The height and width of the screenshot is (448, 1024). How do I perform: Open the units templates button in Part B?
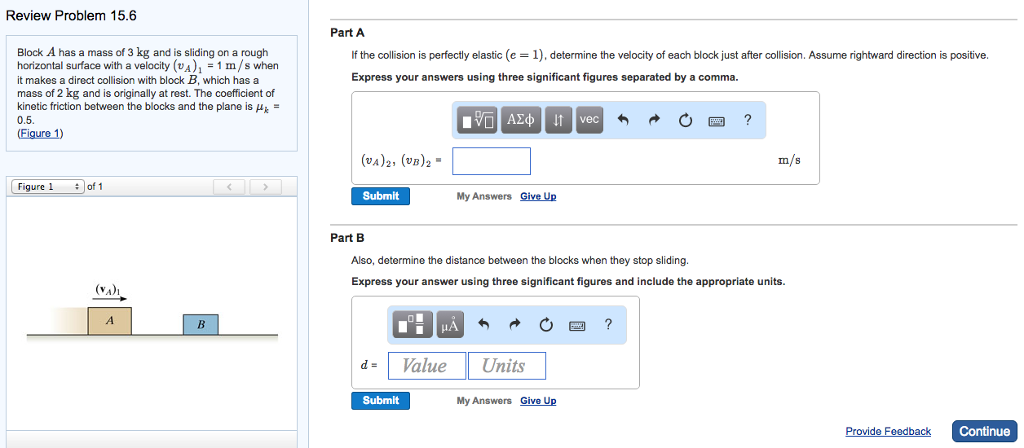(411, 324)
